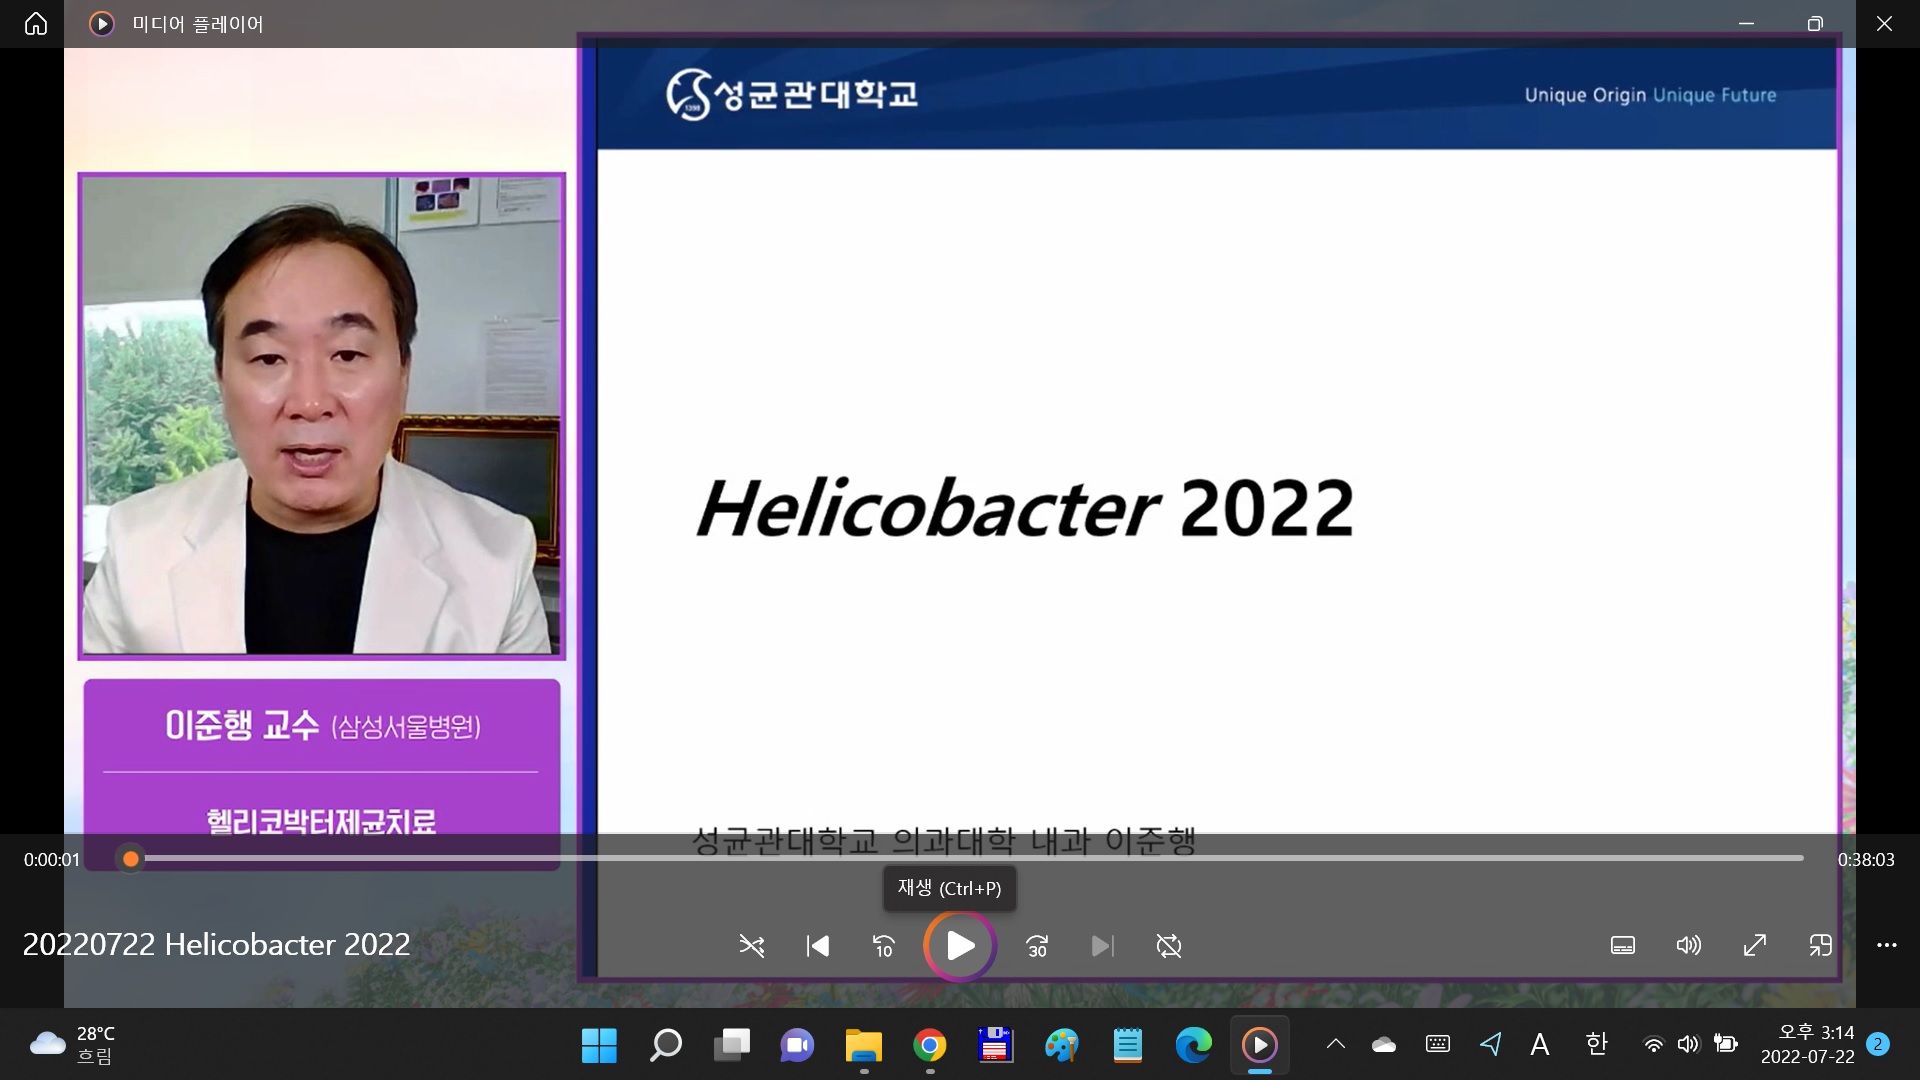Click the battery status tray icon

[x=1726, y=1044]
